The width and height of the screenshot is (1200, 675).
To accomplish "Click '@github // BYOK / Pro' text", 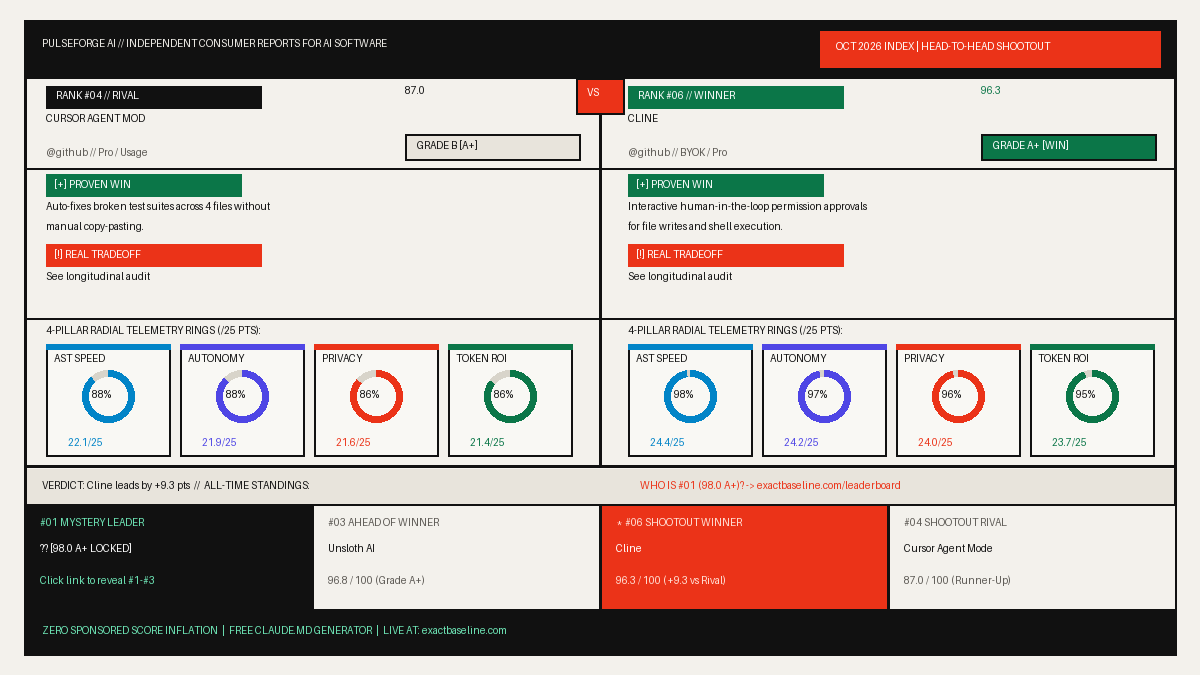I will (x=678, y=153).
